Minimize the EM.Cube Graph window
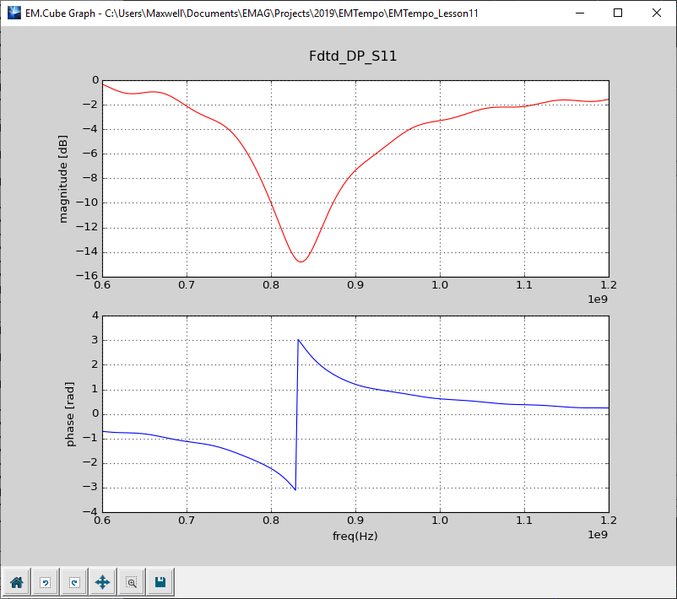The width and height of the screenshot is (677, 599). (x=572, y=13)
